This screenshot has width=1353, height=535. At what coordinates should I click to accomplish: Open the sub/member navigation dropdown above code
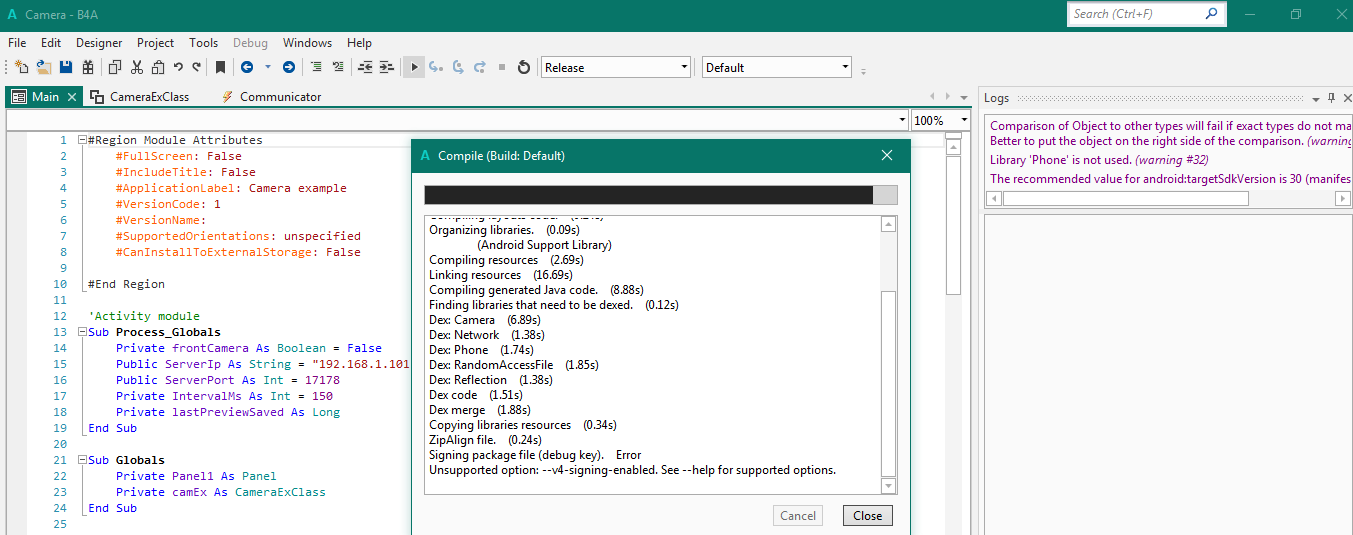click(457, 120)
